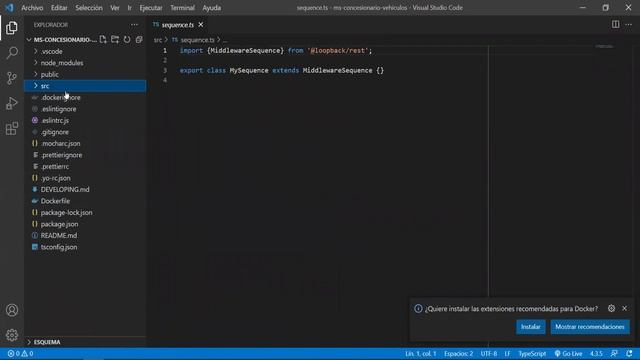Image resolution: width=640 pixels, height=360 pixels.
Task: Open the Dockerfile
Action: 85,201
